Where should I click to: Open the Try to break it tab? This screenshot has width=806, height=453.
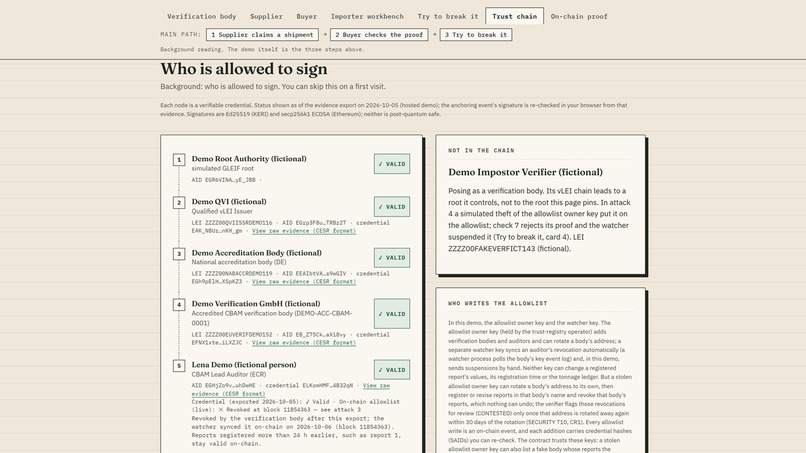click(x=448, y=16)
